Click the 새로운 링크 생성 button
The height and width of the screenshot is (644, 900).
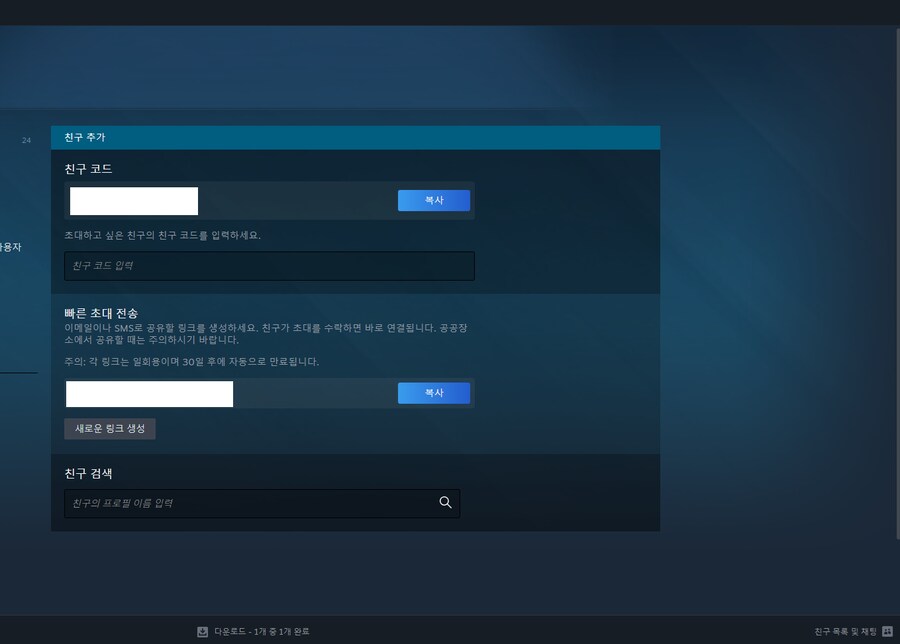click(110, 429)
